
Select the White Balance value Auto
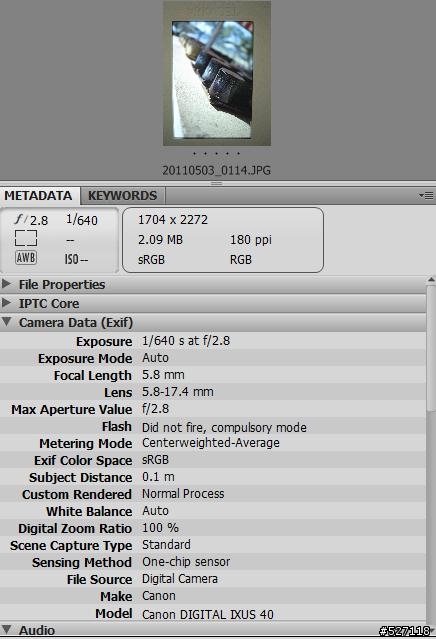[x=155, y=511]
